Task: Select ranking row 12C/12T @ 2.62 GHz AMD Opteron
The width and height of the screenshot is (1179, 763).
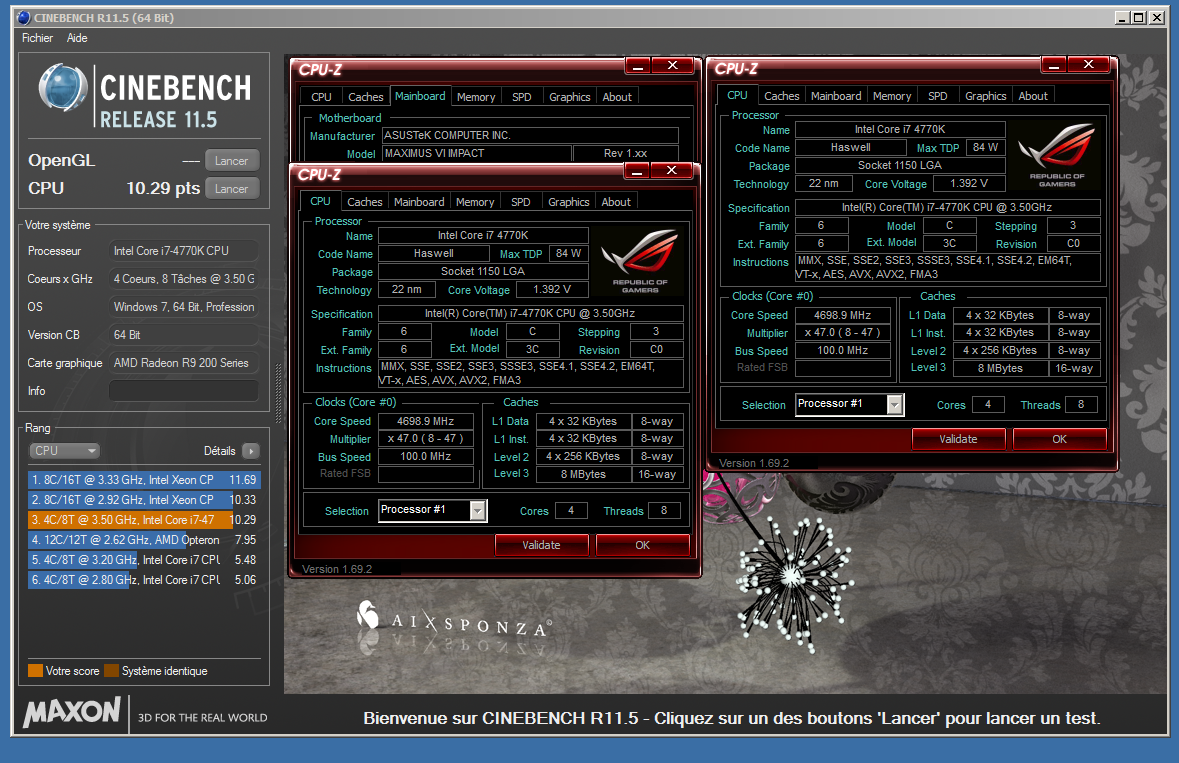Action: 143,540
